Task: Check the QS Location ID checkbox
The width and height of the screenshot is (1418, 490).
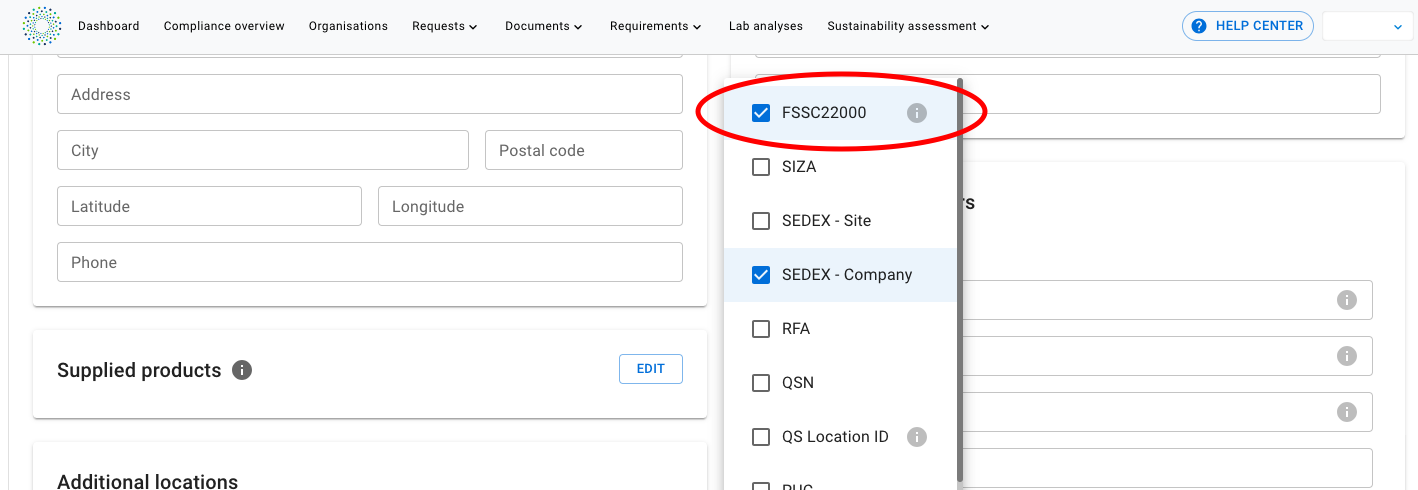Action: (x=761, y=437)
